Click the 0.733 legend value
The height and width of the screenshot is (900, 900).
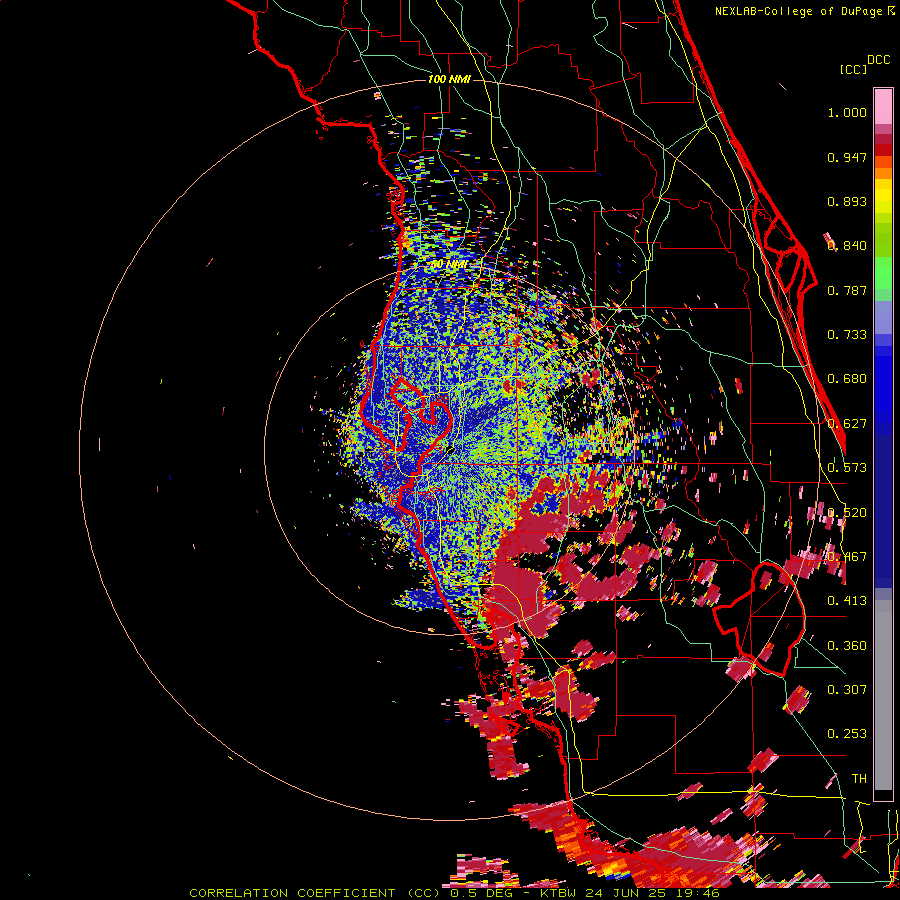click(x=847, y=335)
